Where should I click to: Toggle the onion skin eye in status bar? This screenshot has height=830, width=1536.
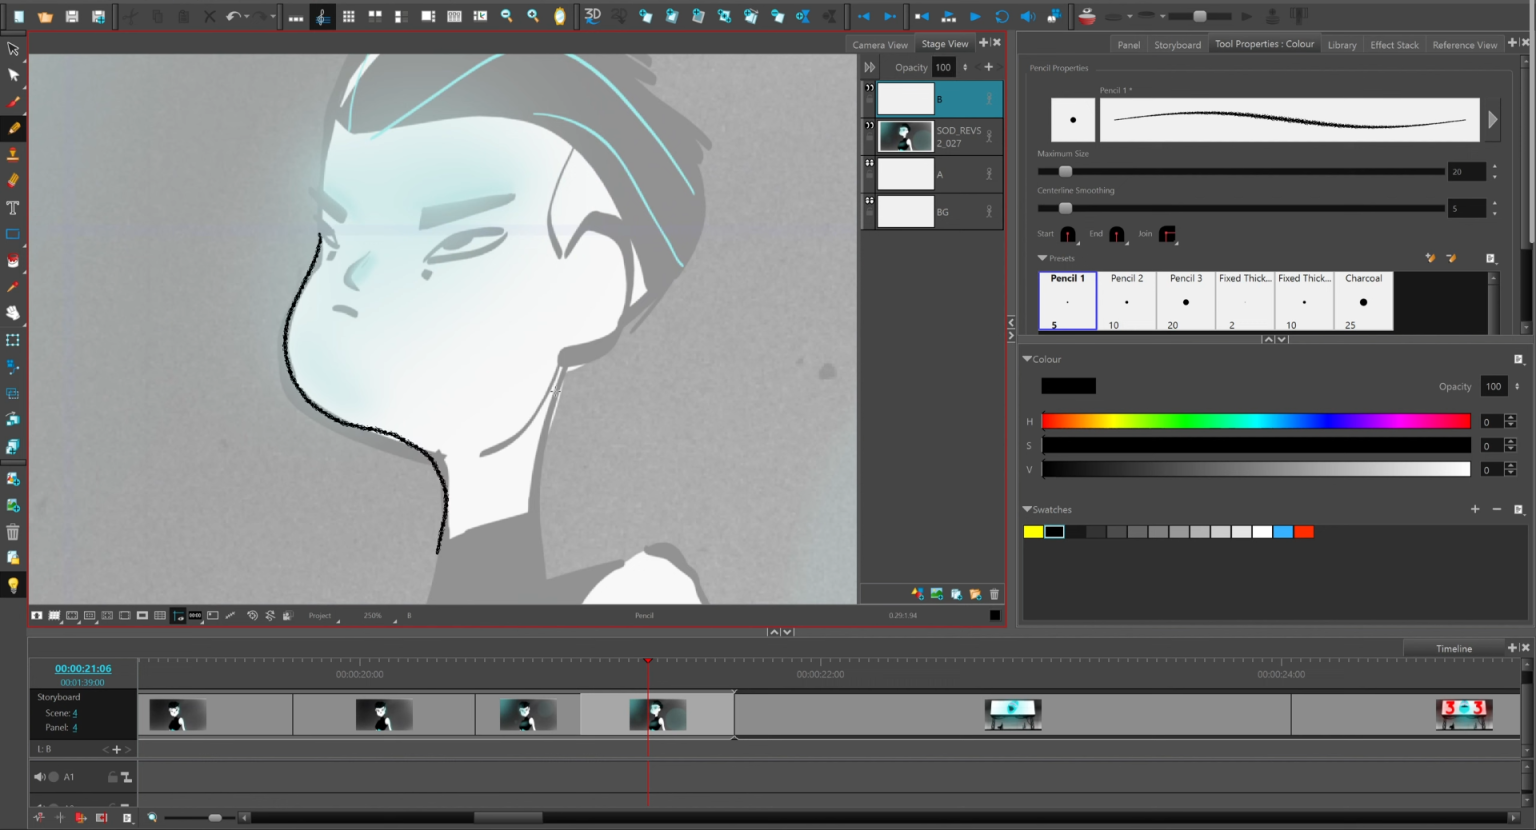[178, 615]
